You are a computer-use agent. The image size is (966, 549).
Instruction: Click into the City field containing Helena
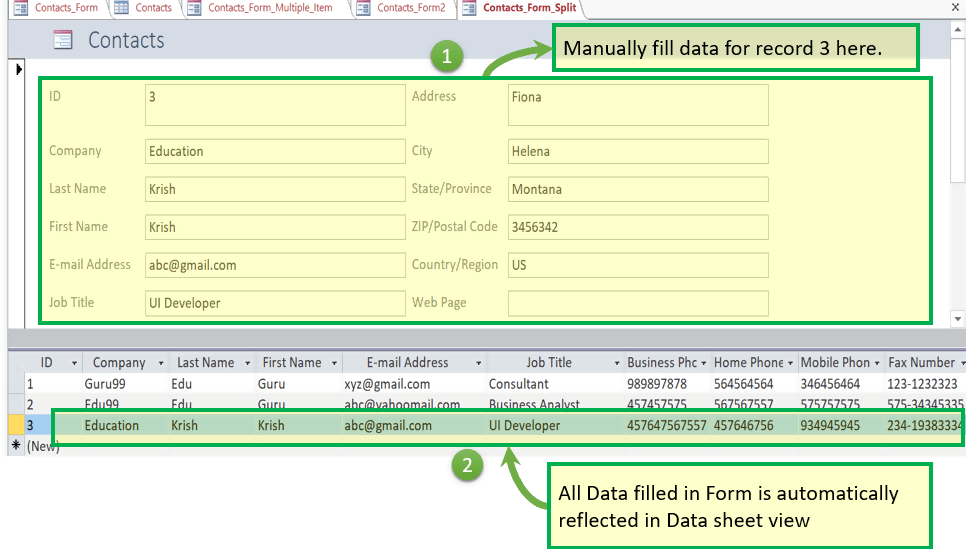tap(637, 152)
